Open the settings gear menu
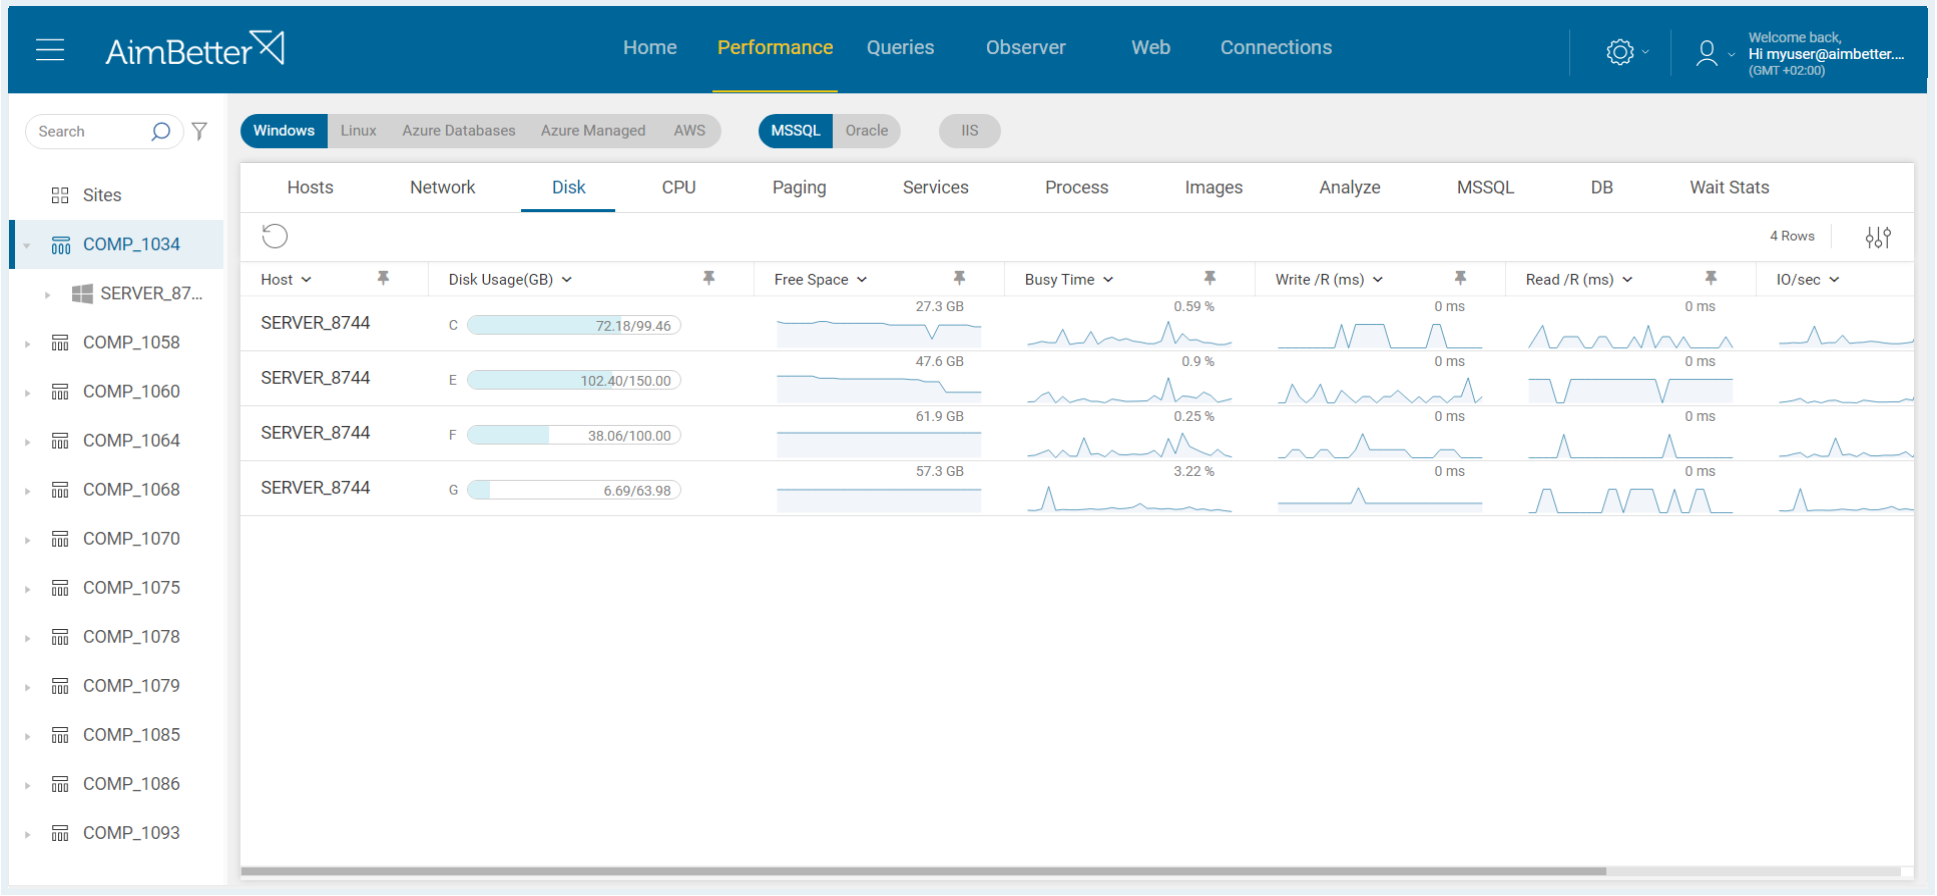1937x896 pixels. [1620, 52]
